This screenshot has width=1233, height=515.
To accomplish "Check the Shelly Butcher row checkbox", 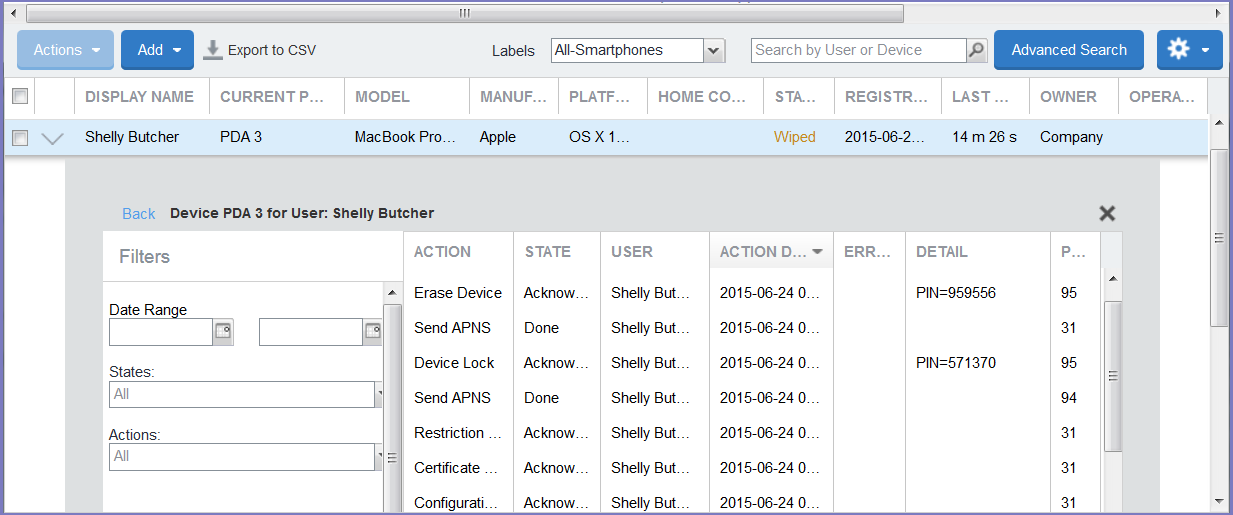I will [19, 138].
